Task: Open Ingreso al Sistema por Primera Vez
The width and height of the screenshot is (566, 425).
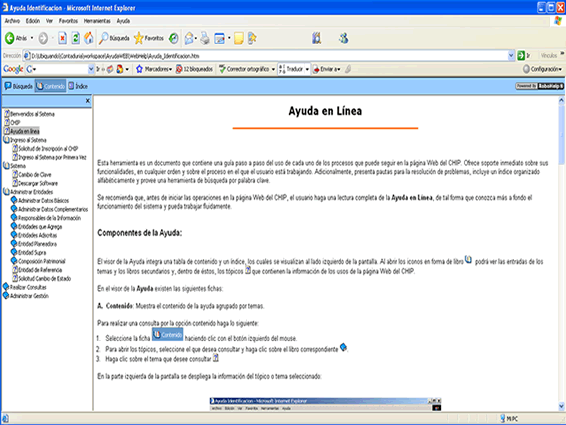Action: pos(49,157)
